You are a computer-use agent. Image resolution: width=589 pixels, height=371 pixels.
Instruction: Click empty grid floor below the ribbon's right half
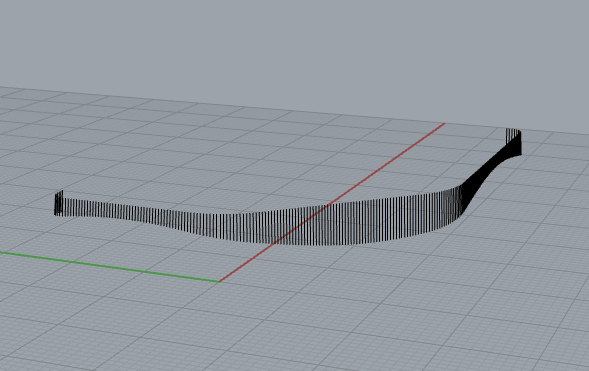(x=413, y=285)
